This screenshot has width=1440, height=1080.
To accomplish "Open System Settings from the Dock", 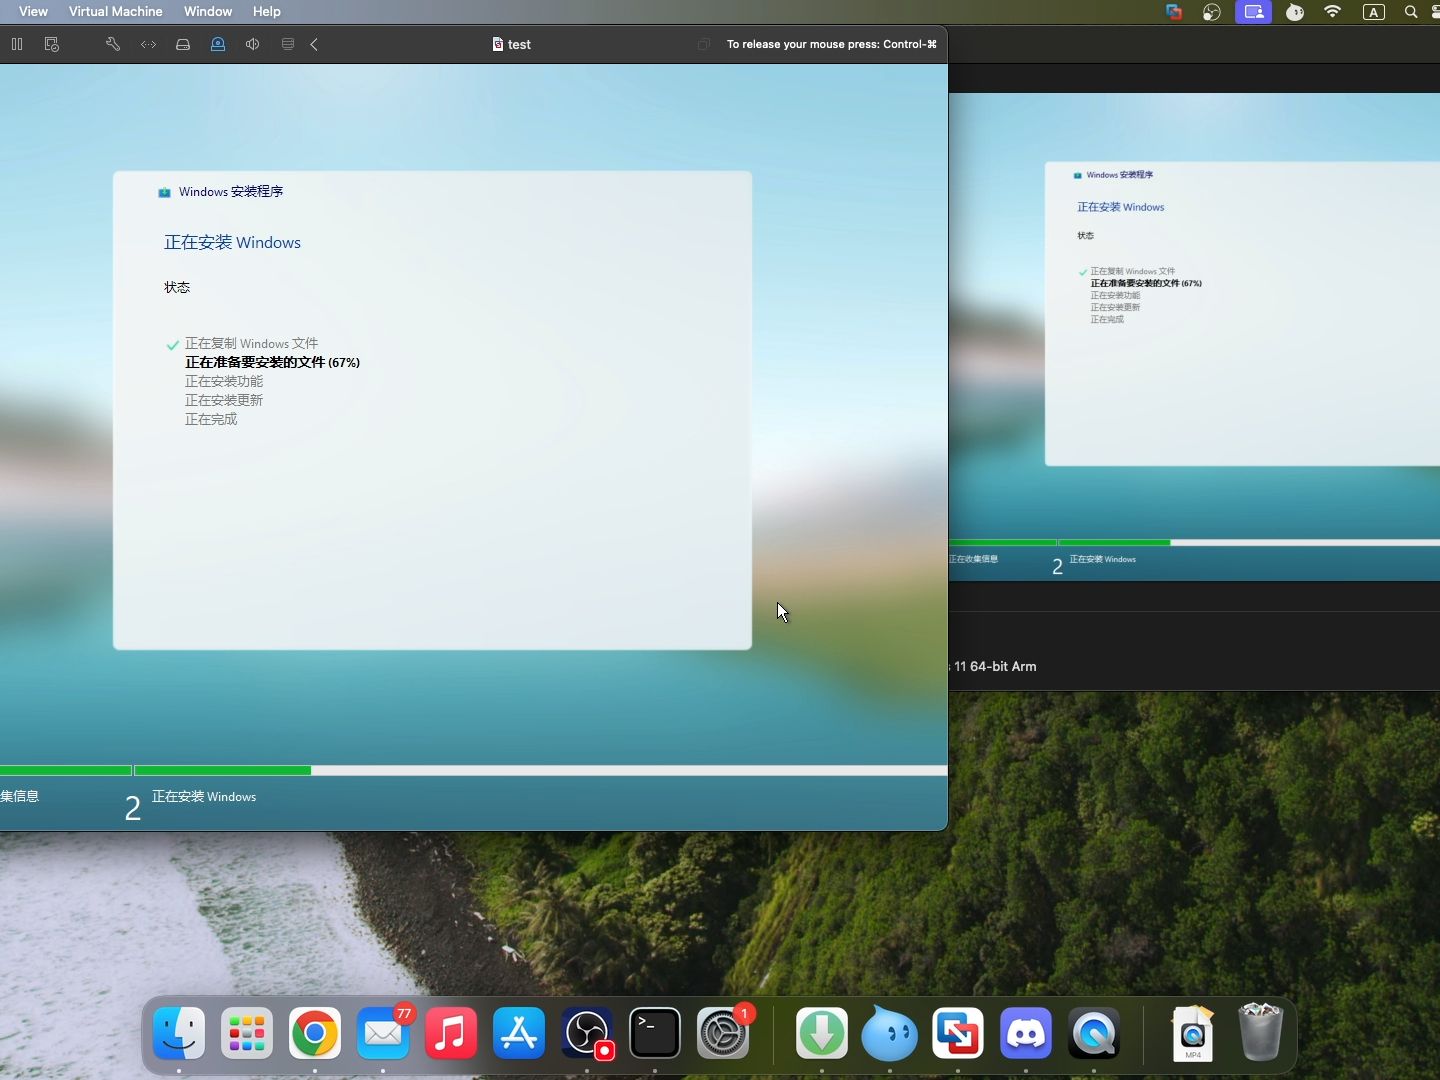I will pyautogui.click(x=723, y=1033).
